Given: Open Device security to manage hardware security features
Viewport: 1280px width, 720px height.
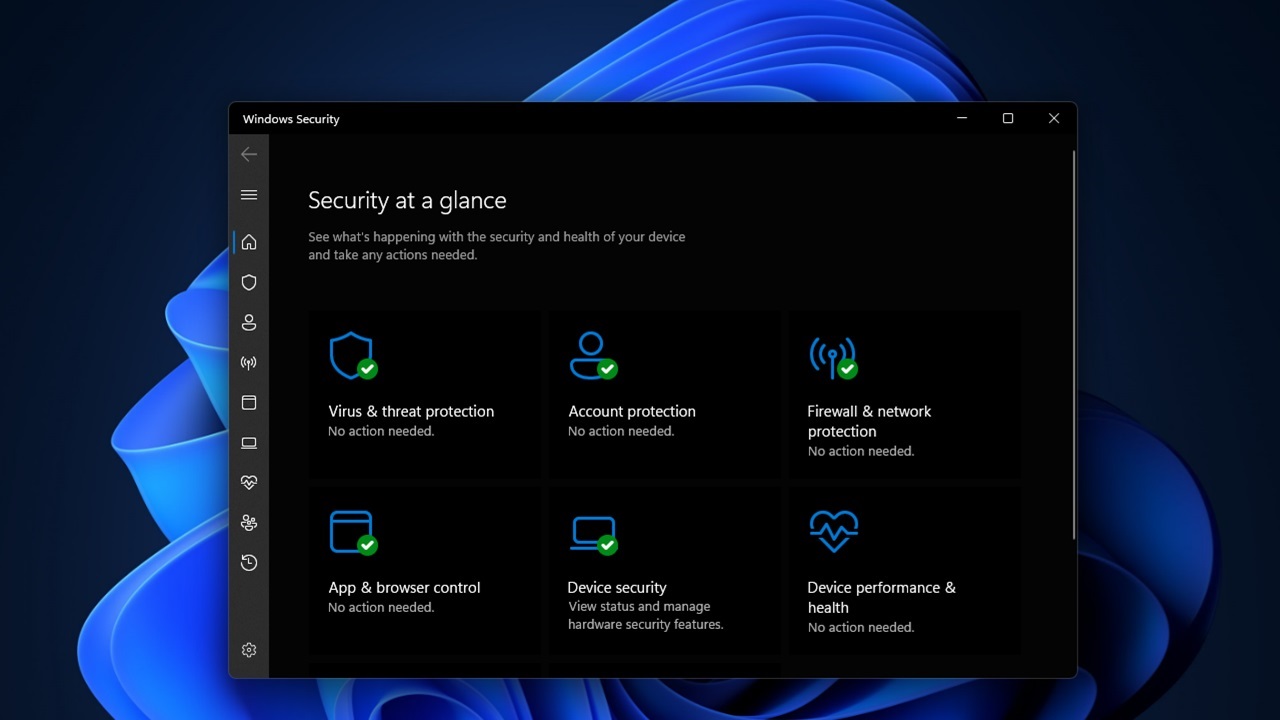Looking at the screenshot, I should tap(664, 570).
